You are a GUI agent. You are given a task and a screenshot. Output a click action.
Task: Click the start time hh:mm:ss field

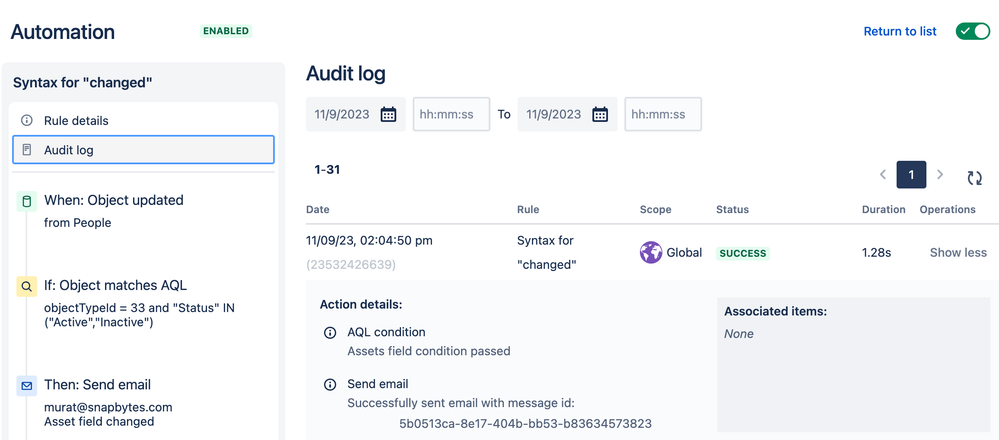452,115
